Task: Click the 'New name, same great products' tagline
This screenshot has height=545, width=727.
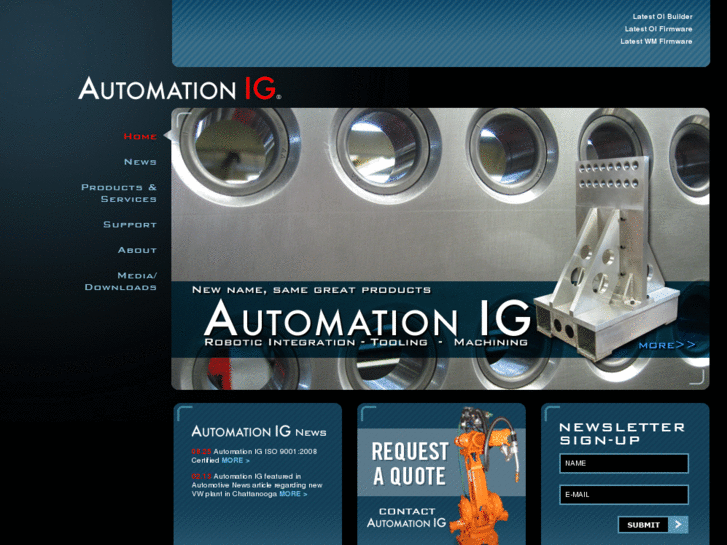Action: pos(311,290)
